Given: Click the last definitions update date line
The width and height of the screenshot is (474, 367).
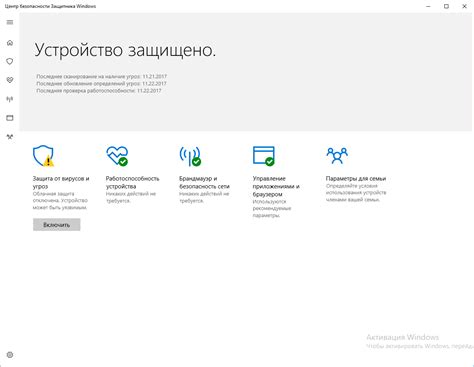Looking at the screenshot, I should point(101,83).
